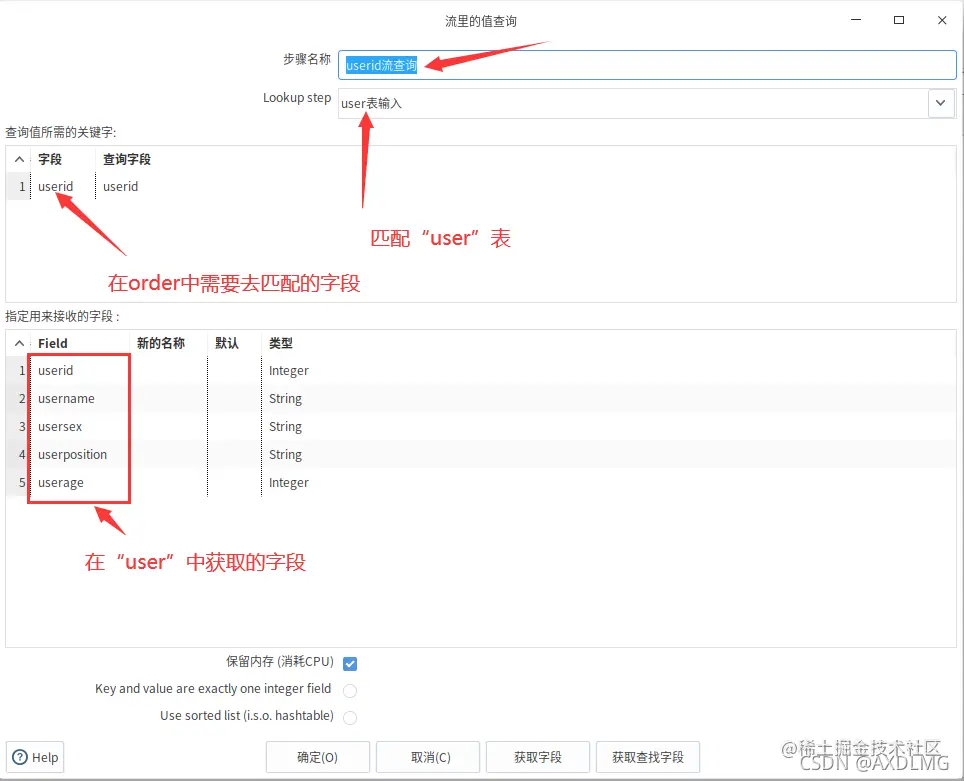Image resolution: width=964 pixels, height=781 pixels.
Task: Maximize the 流里的值查询 dialog
Action: (x=899, y=20)
